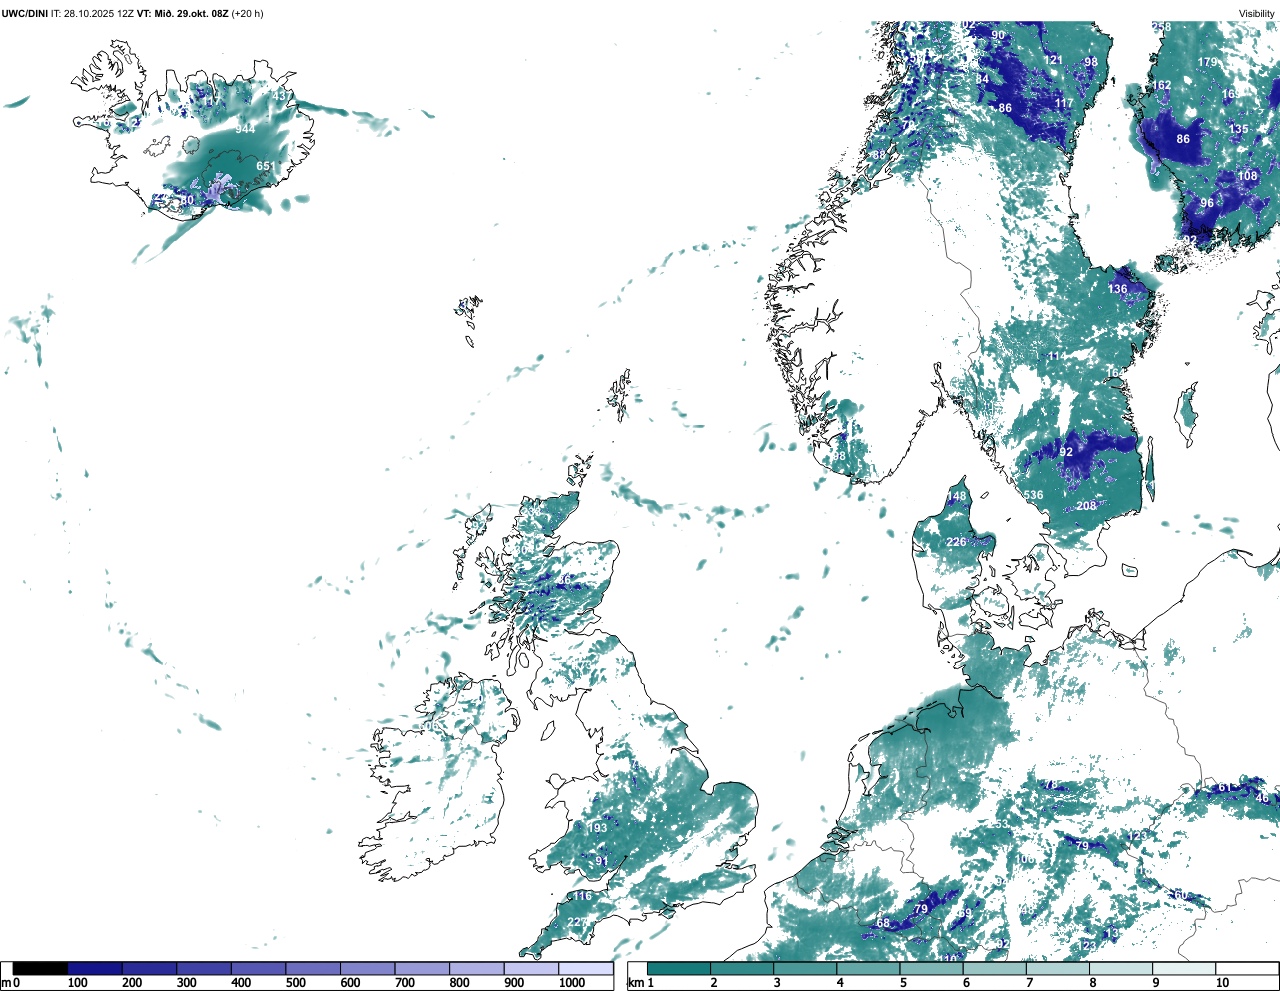Click the 135 value over Finland
Screen dimensions: 1280x991
(1239, 129)
